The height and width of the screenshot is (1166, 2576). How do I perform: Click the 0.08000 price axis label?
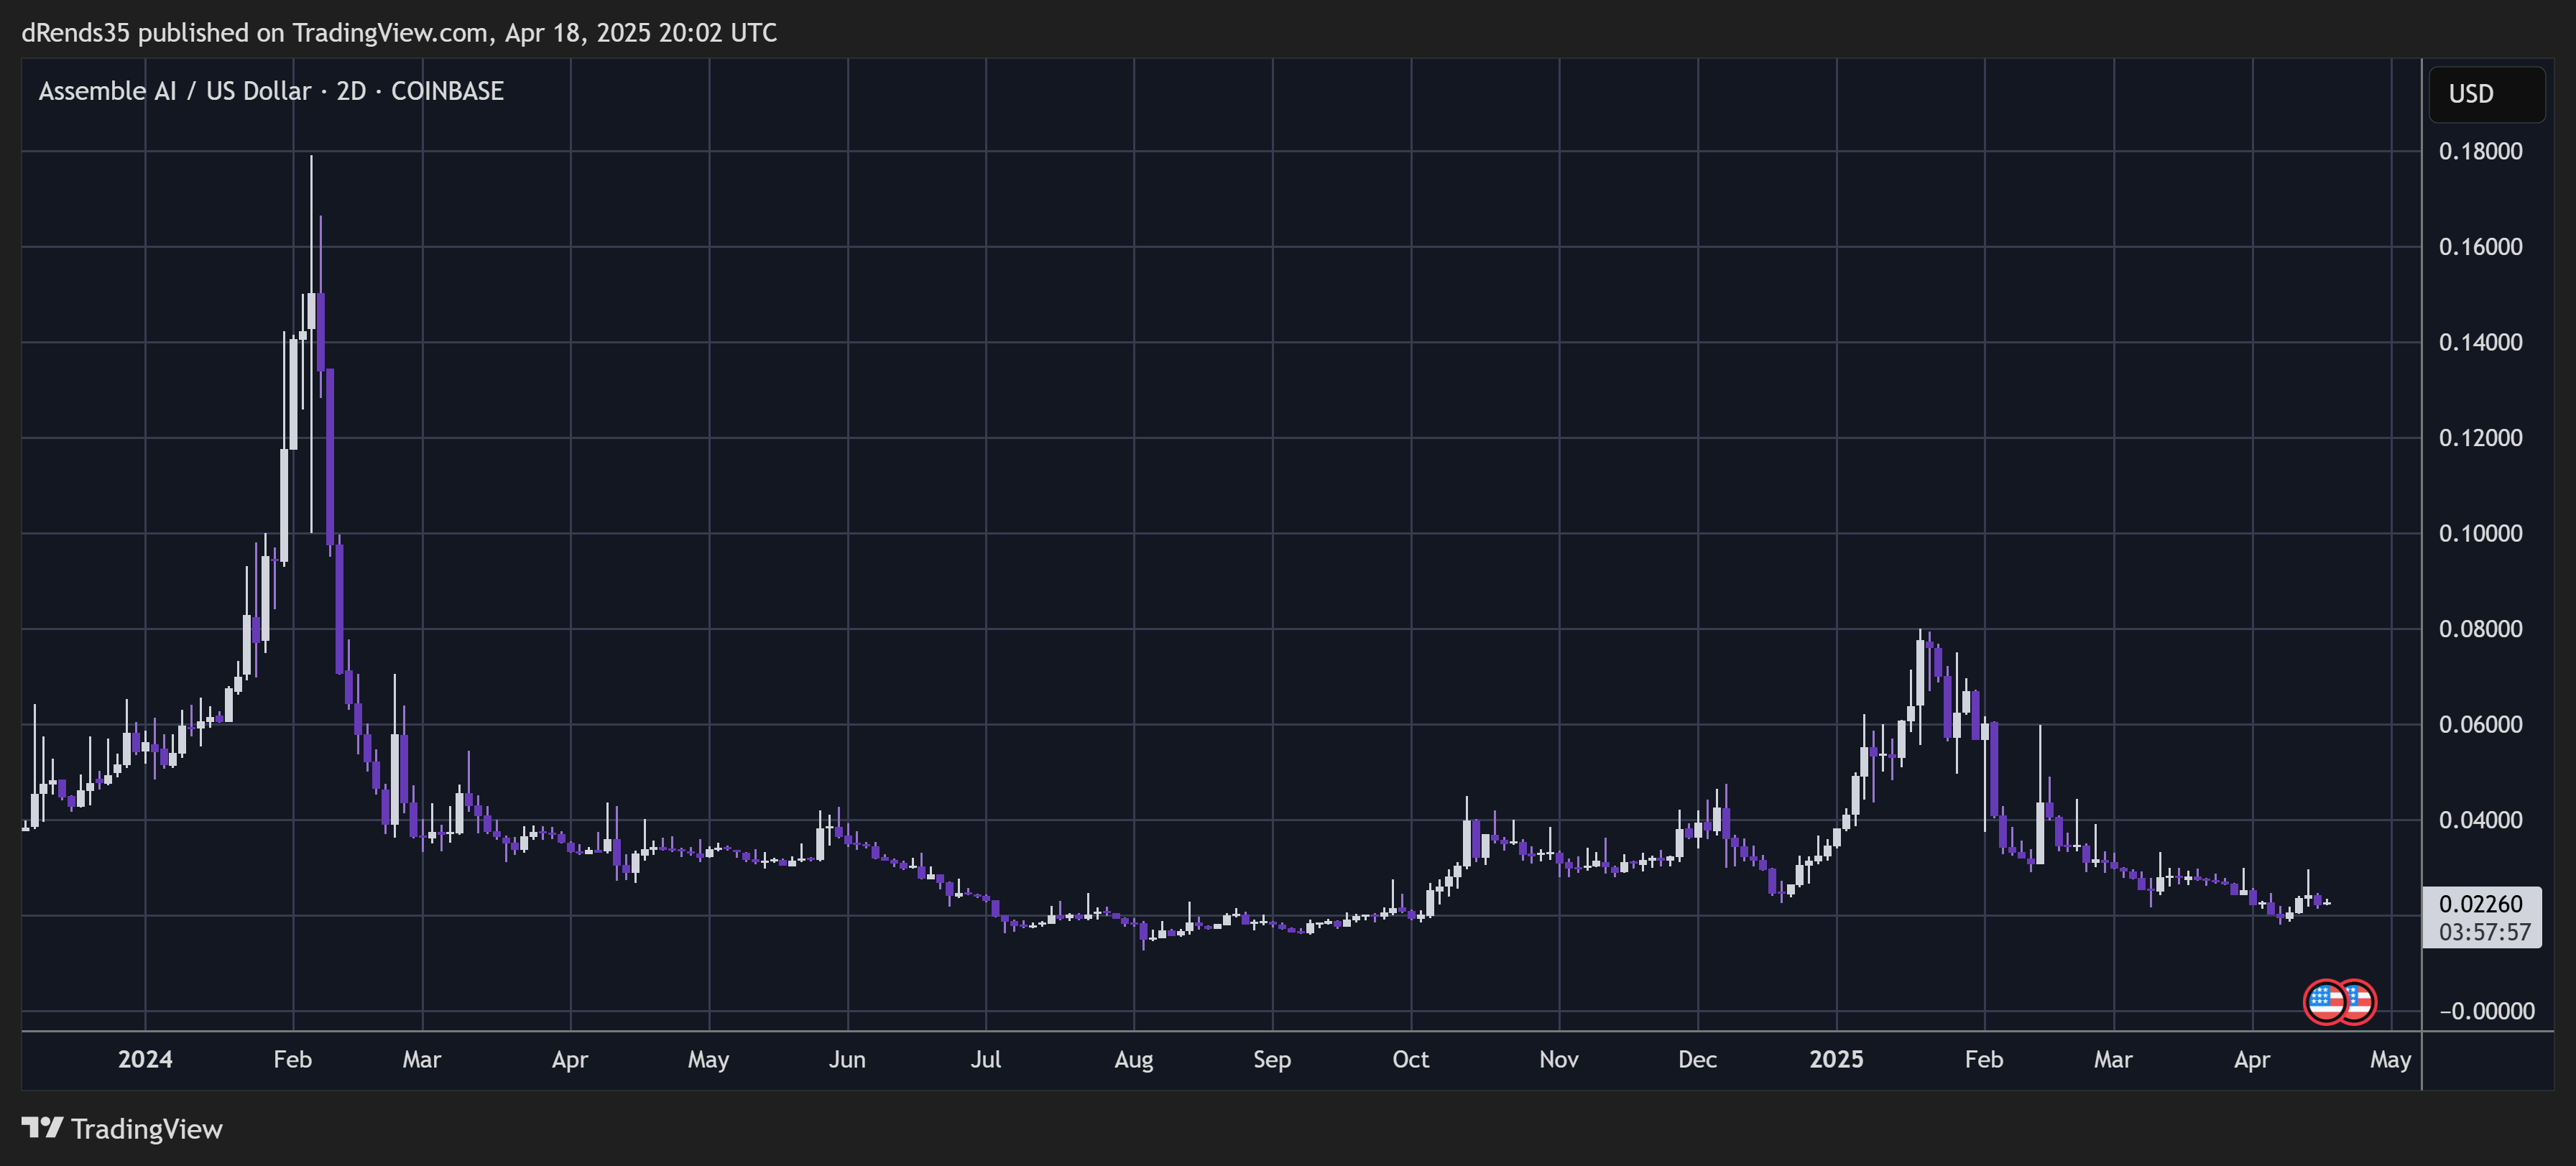(x=2480, y=629)
